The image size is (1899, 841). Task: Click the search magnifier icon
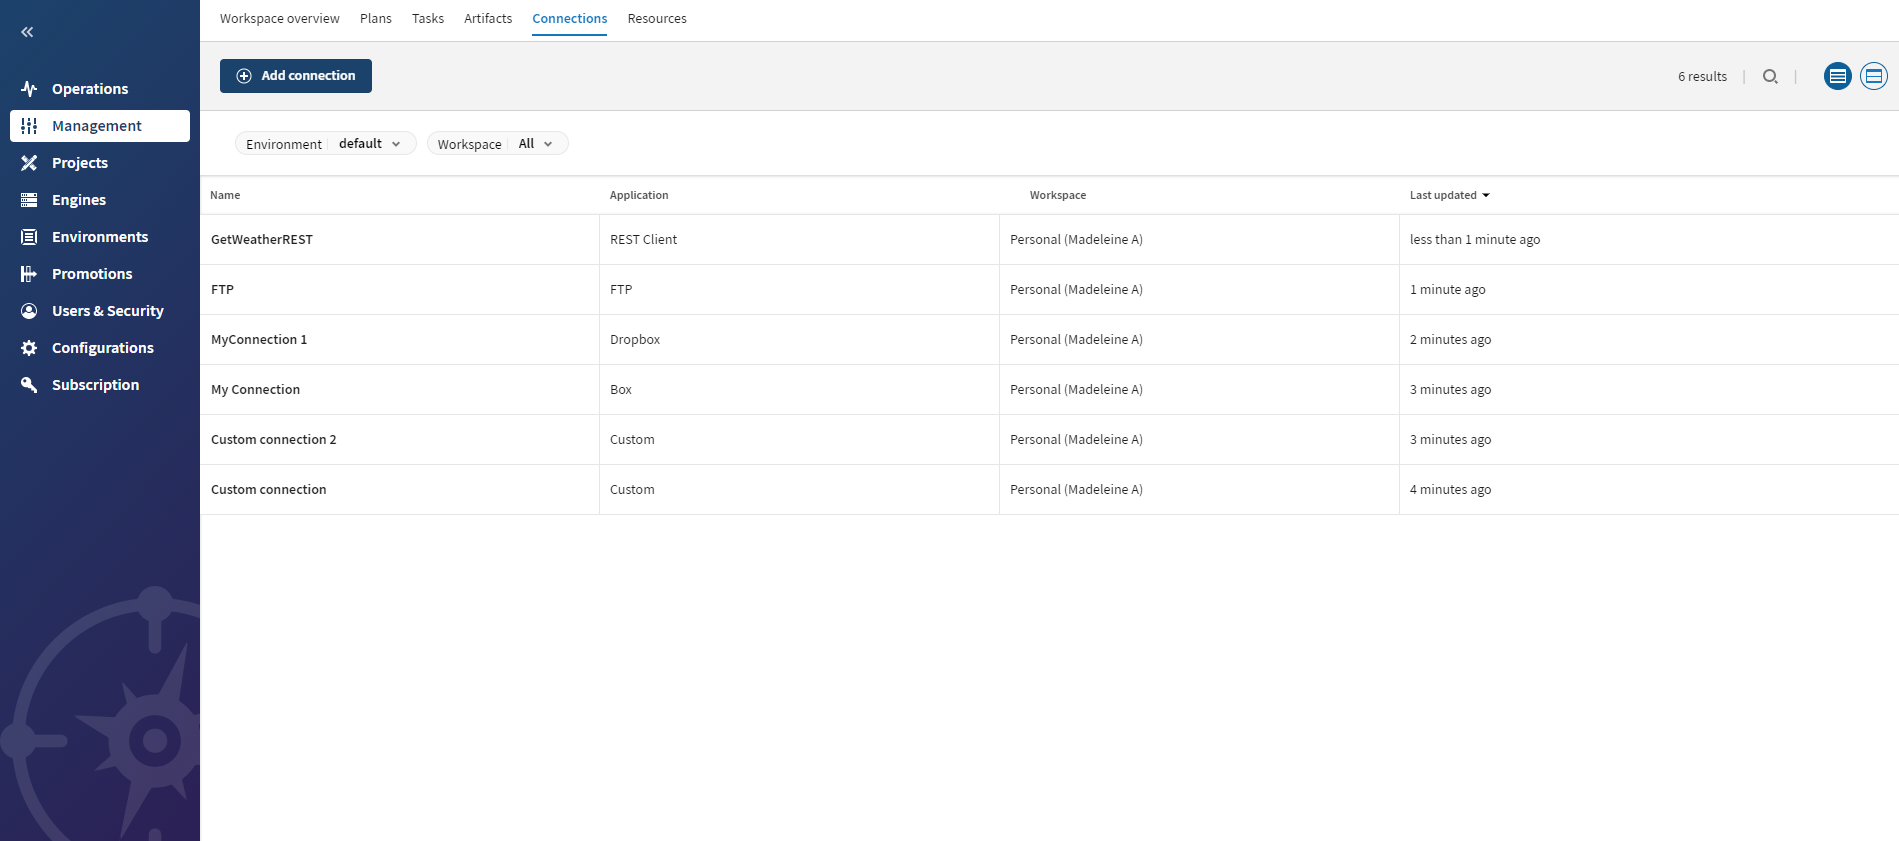tap(1770, 77)
